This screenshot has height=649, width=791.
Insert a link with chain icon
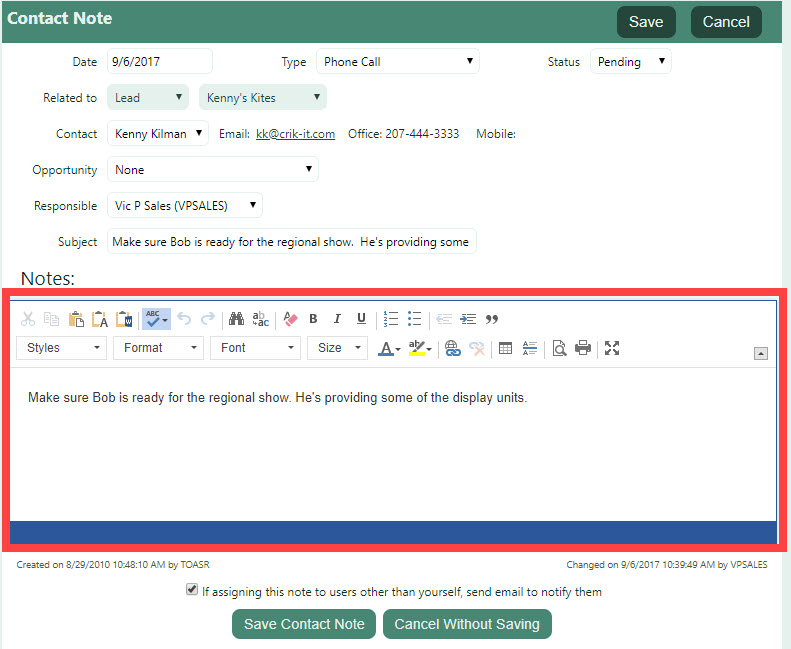pos(452,348)
